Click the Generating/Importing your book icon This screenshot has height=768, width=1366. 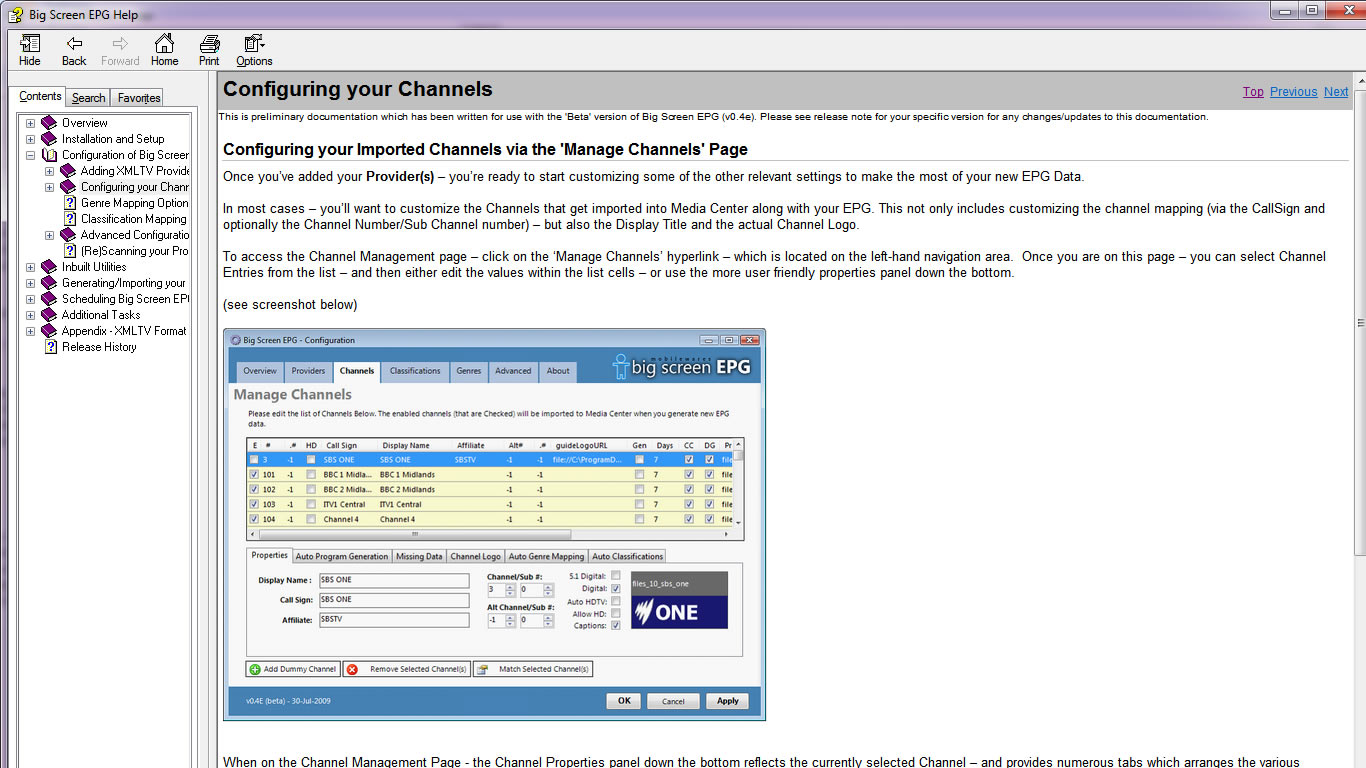[49, 283]
